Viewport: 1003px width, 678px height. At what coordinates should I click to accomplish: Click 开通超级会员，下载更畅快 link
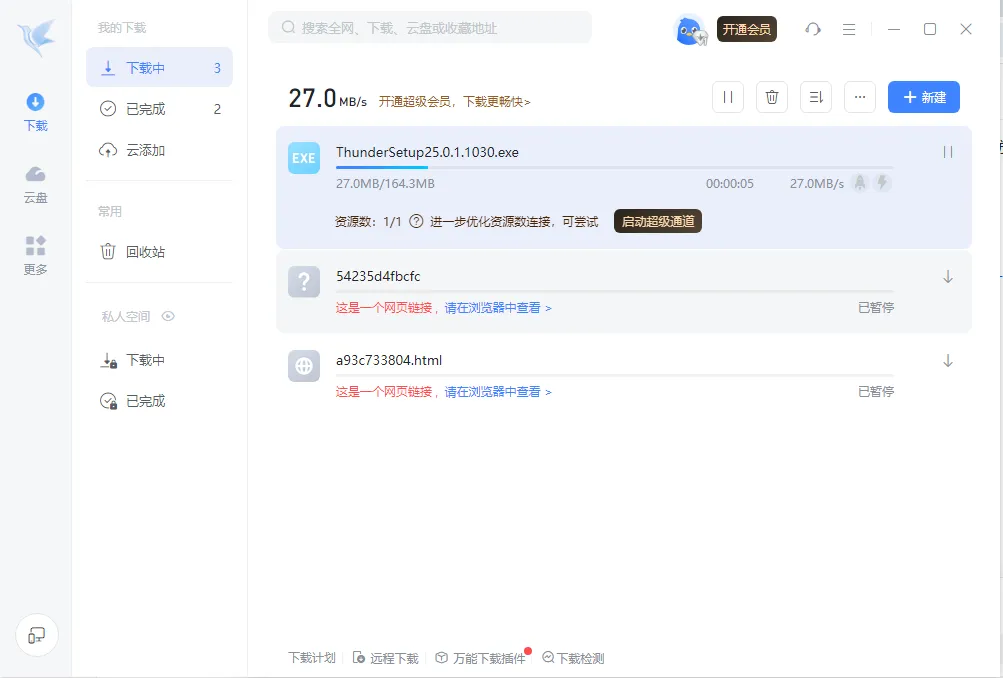(454, 102)
